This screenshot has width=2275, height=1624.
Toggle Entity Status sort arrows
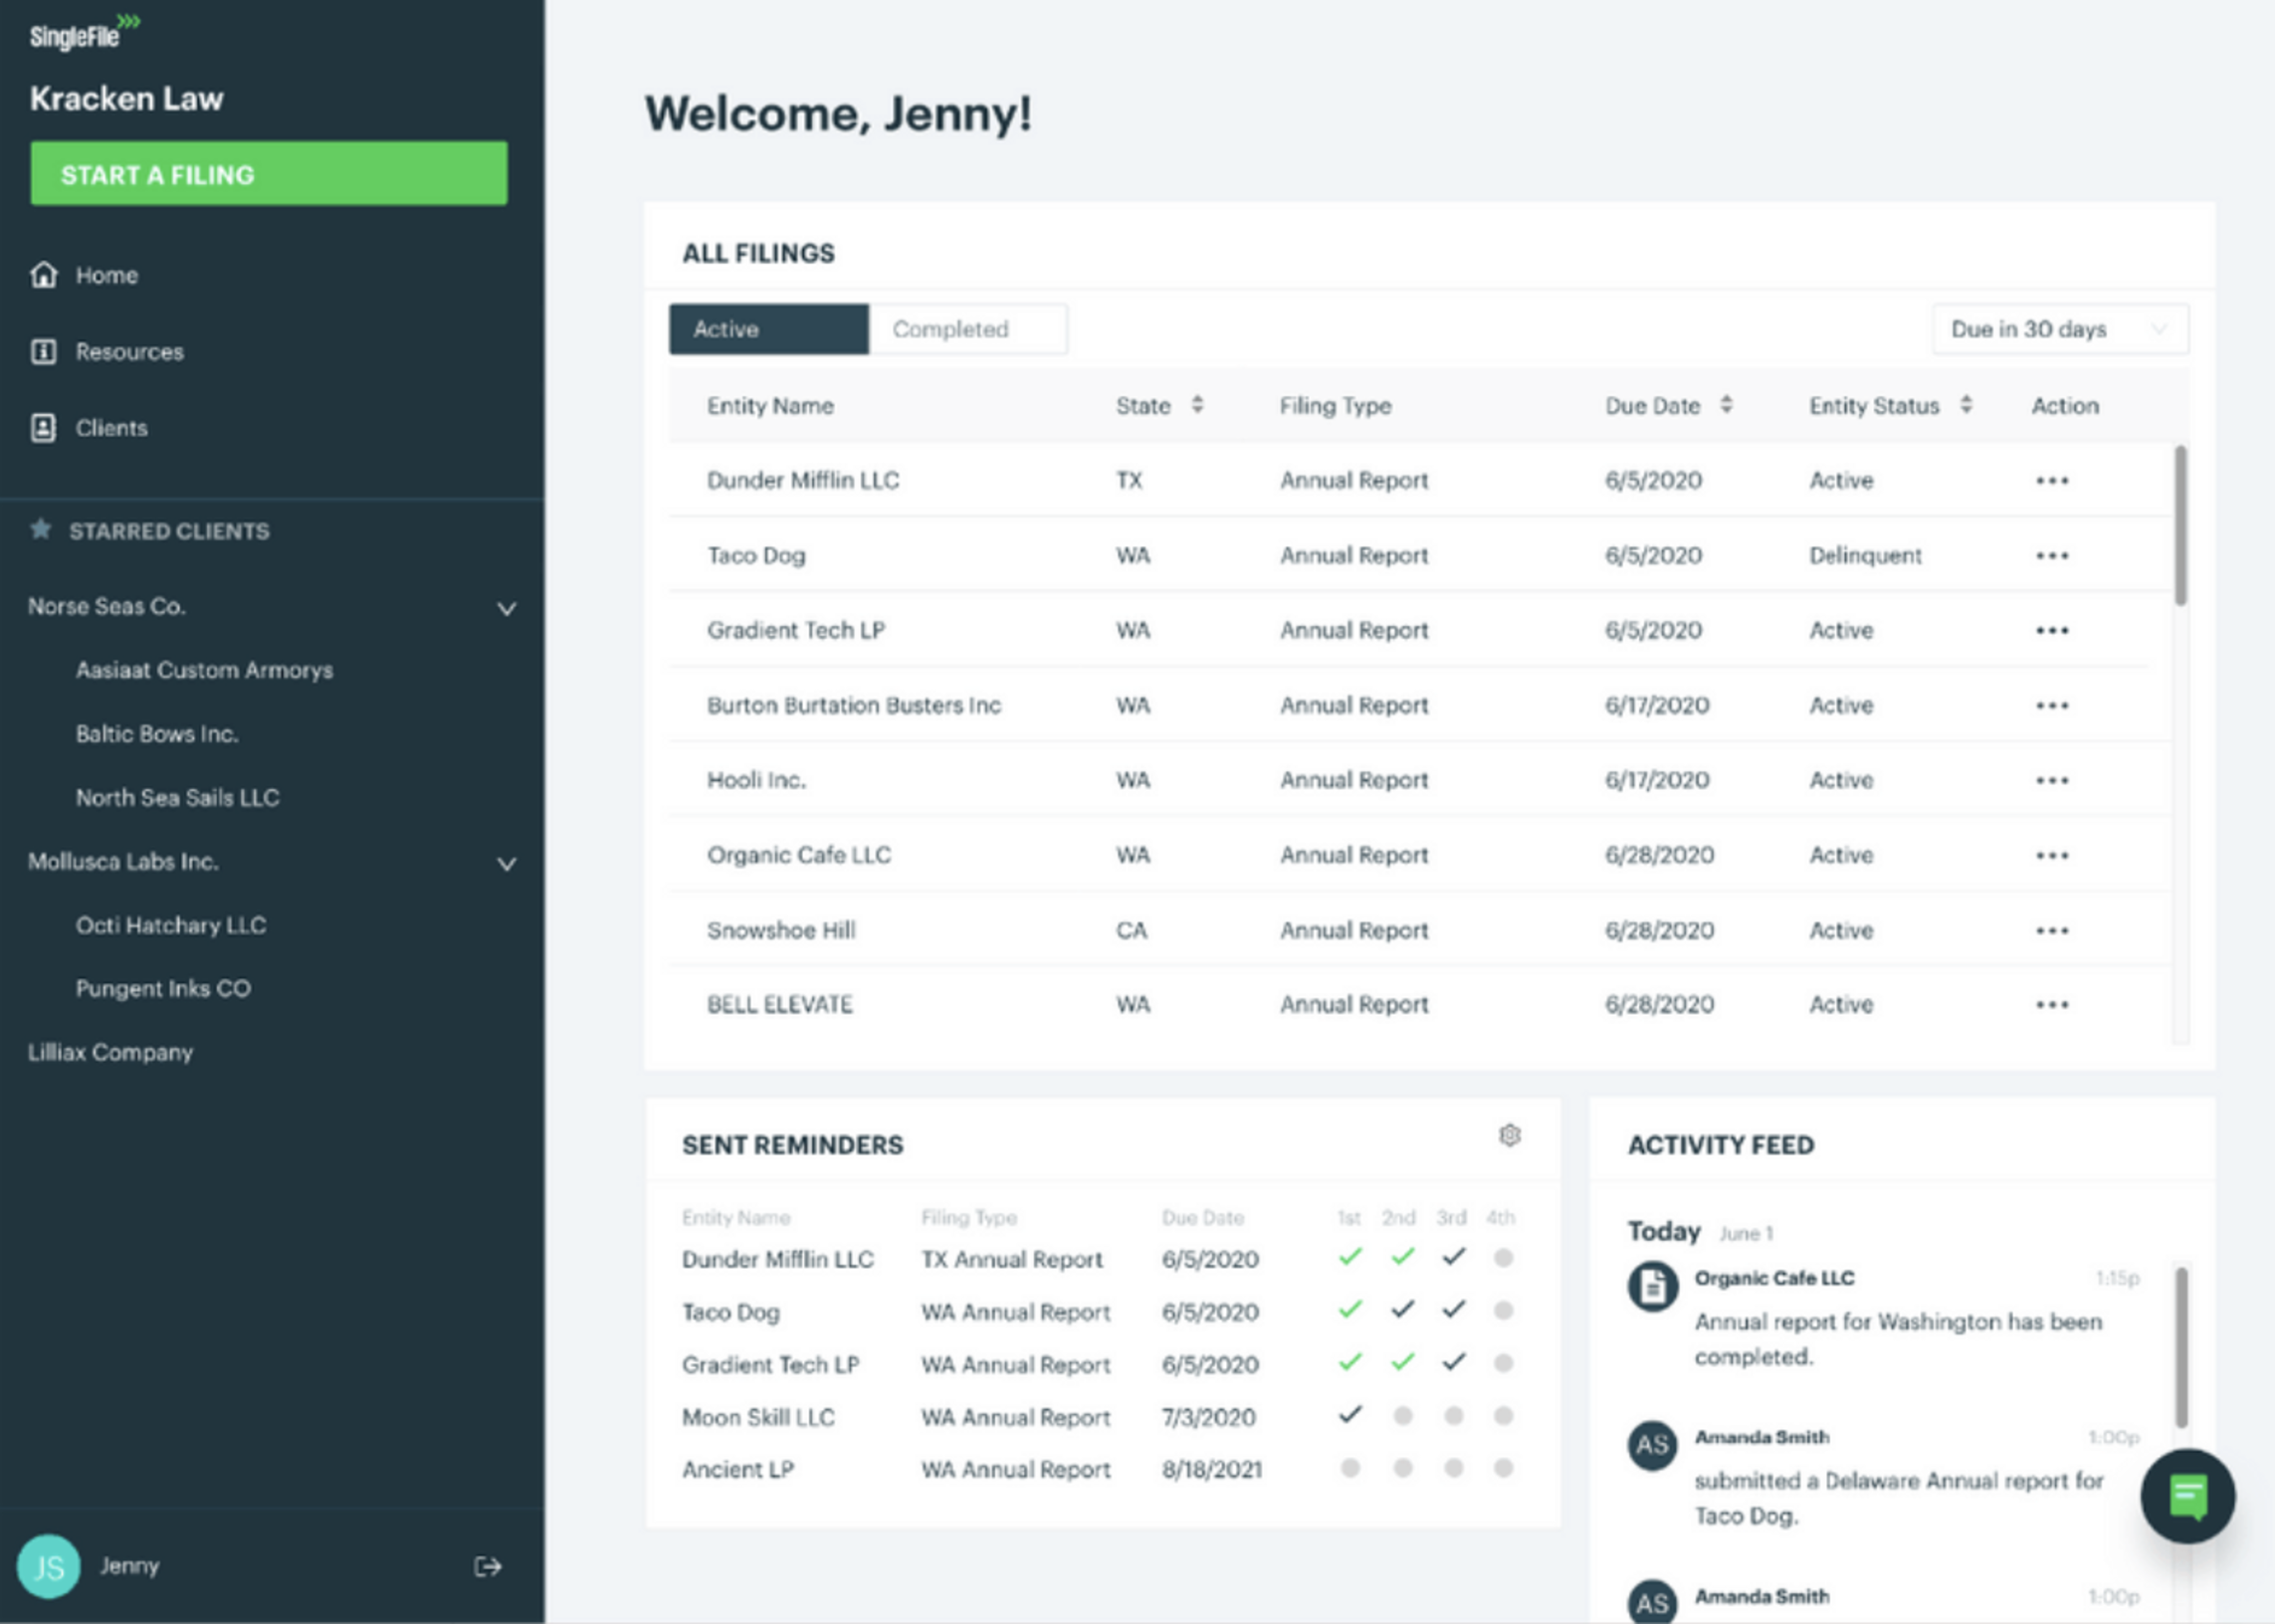1966,405
